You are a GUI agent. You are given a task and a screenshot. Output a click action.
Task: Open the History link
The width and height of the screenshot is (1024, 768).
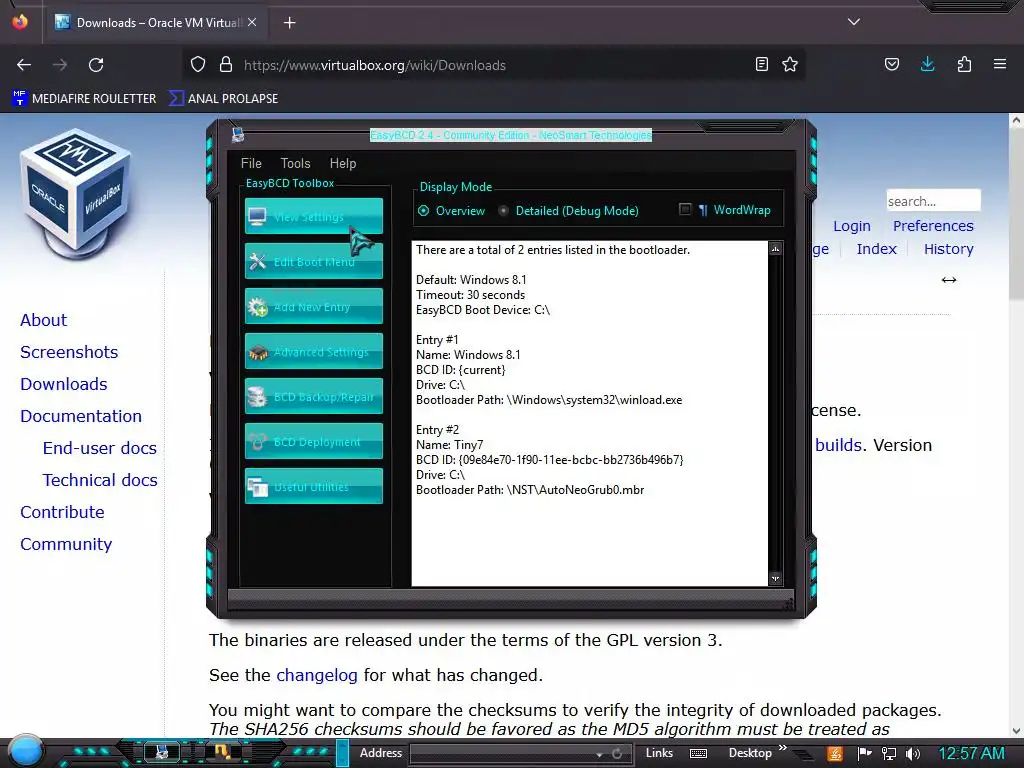point(948,249)
